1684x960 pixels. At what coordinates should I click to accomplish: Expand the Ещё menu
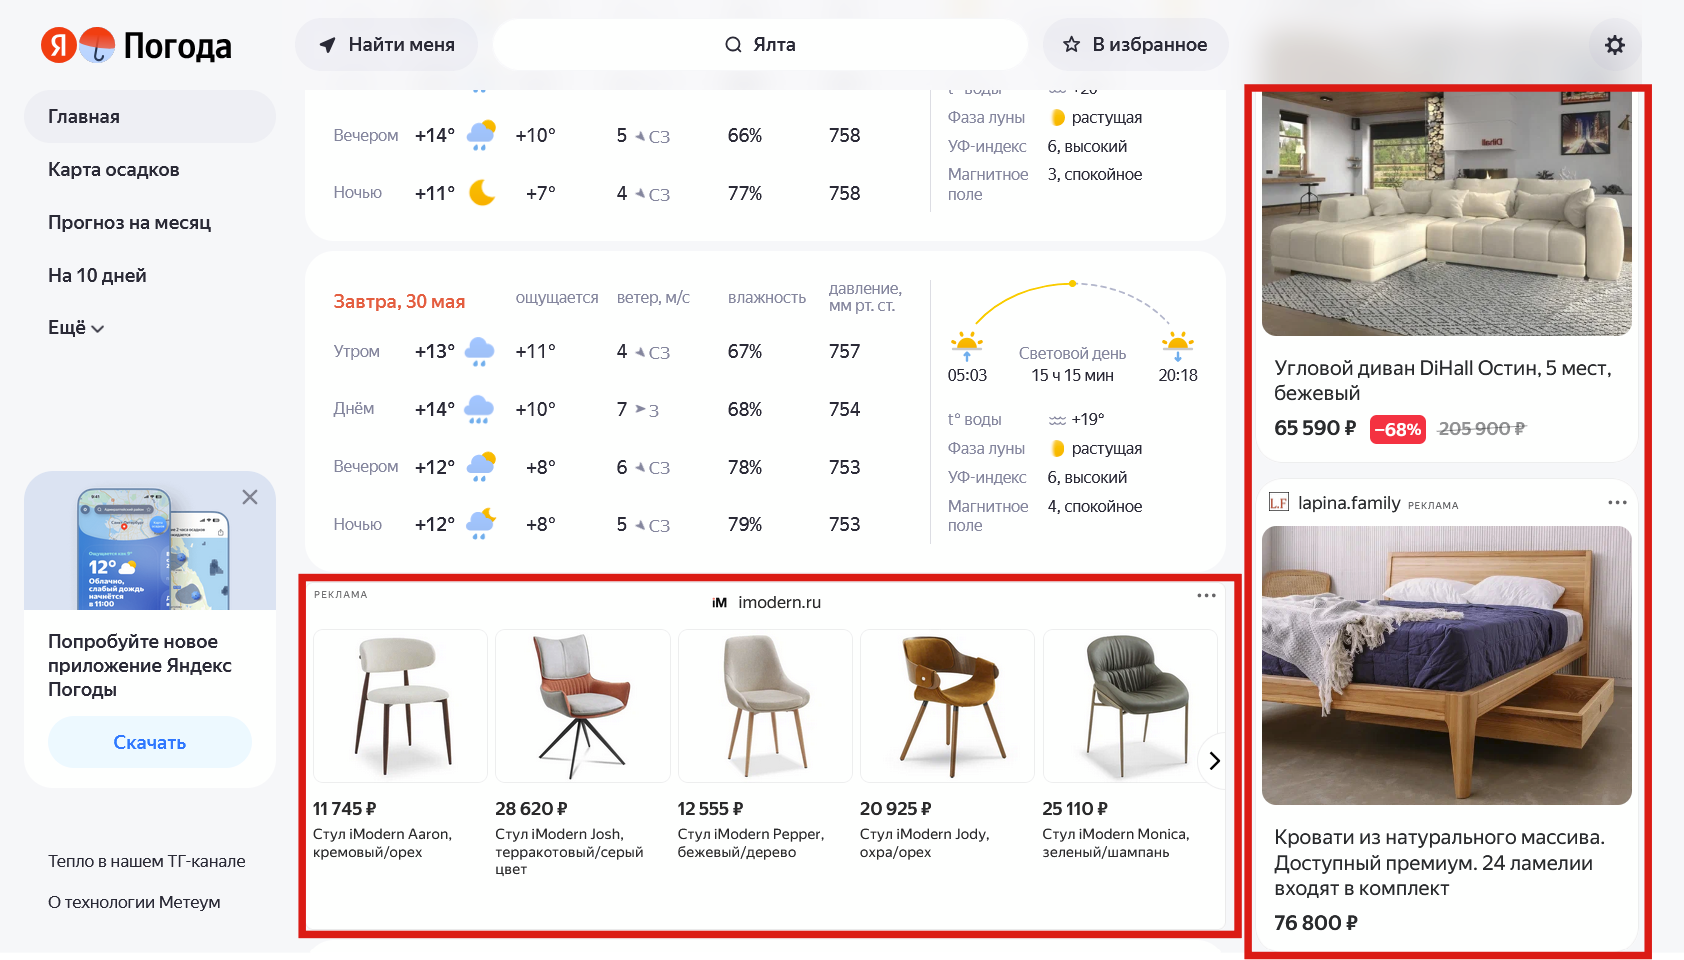tap(76, 327)
